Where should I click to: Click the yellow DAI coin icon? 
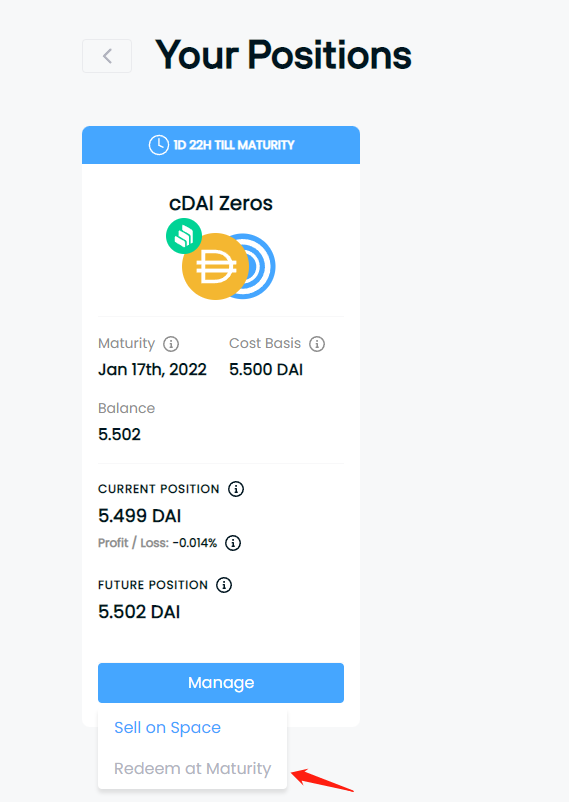(x=215, y=266)
